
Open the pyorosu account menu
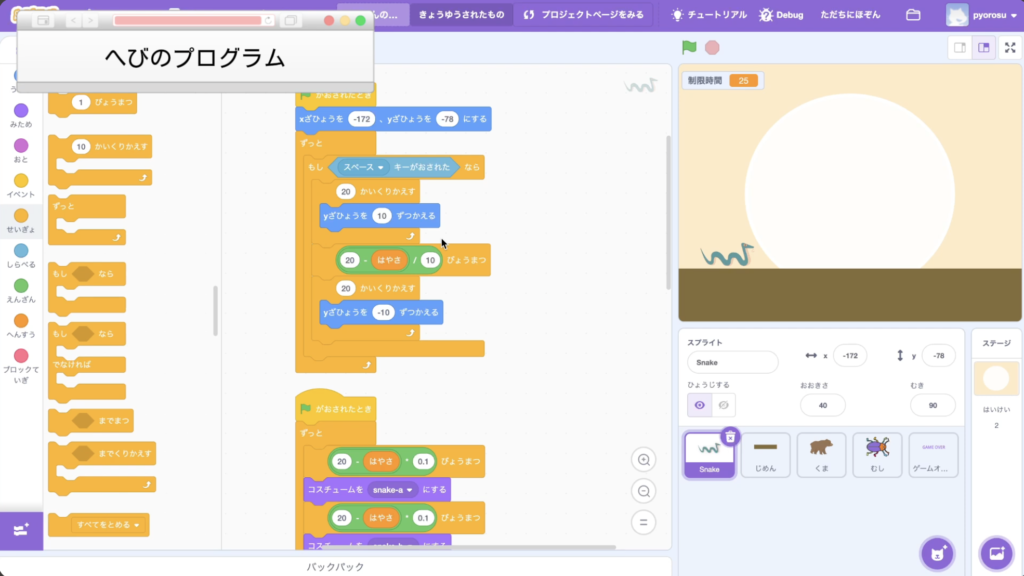pyautogui.click(x=983, y=15)
